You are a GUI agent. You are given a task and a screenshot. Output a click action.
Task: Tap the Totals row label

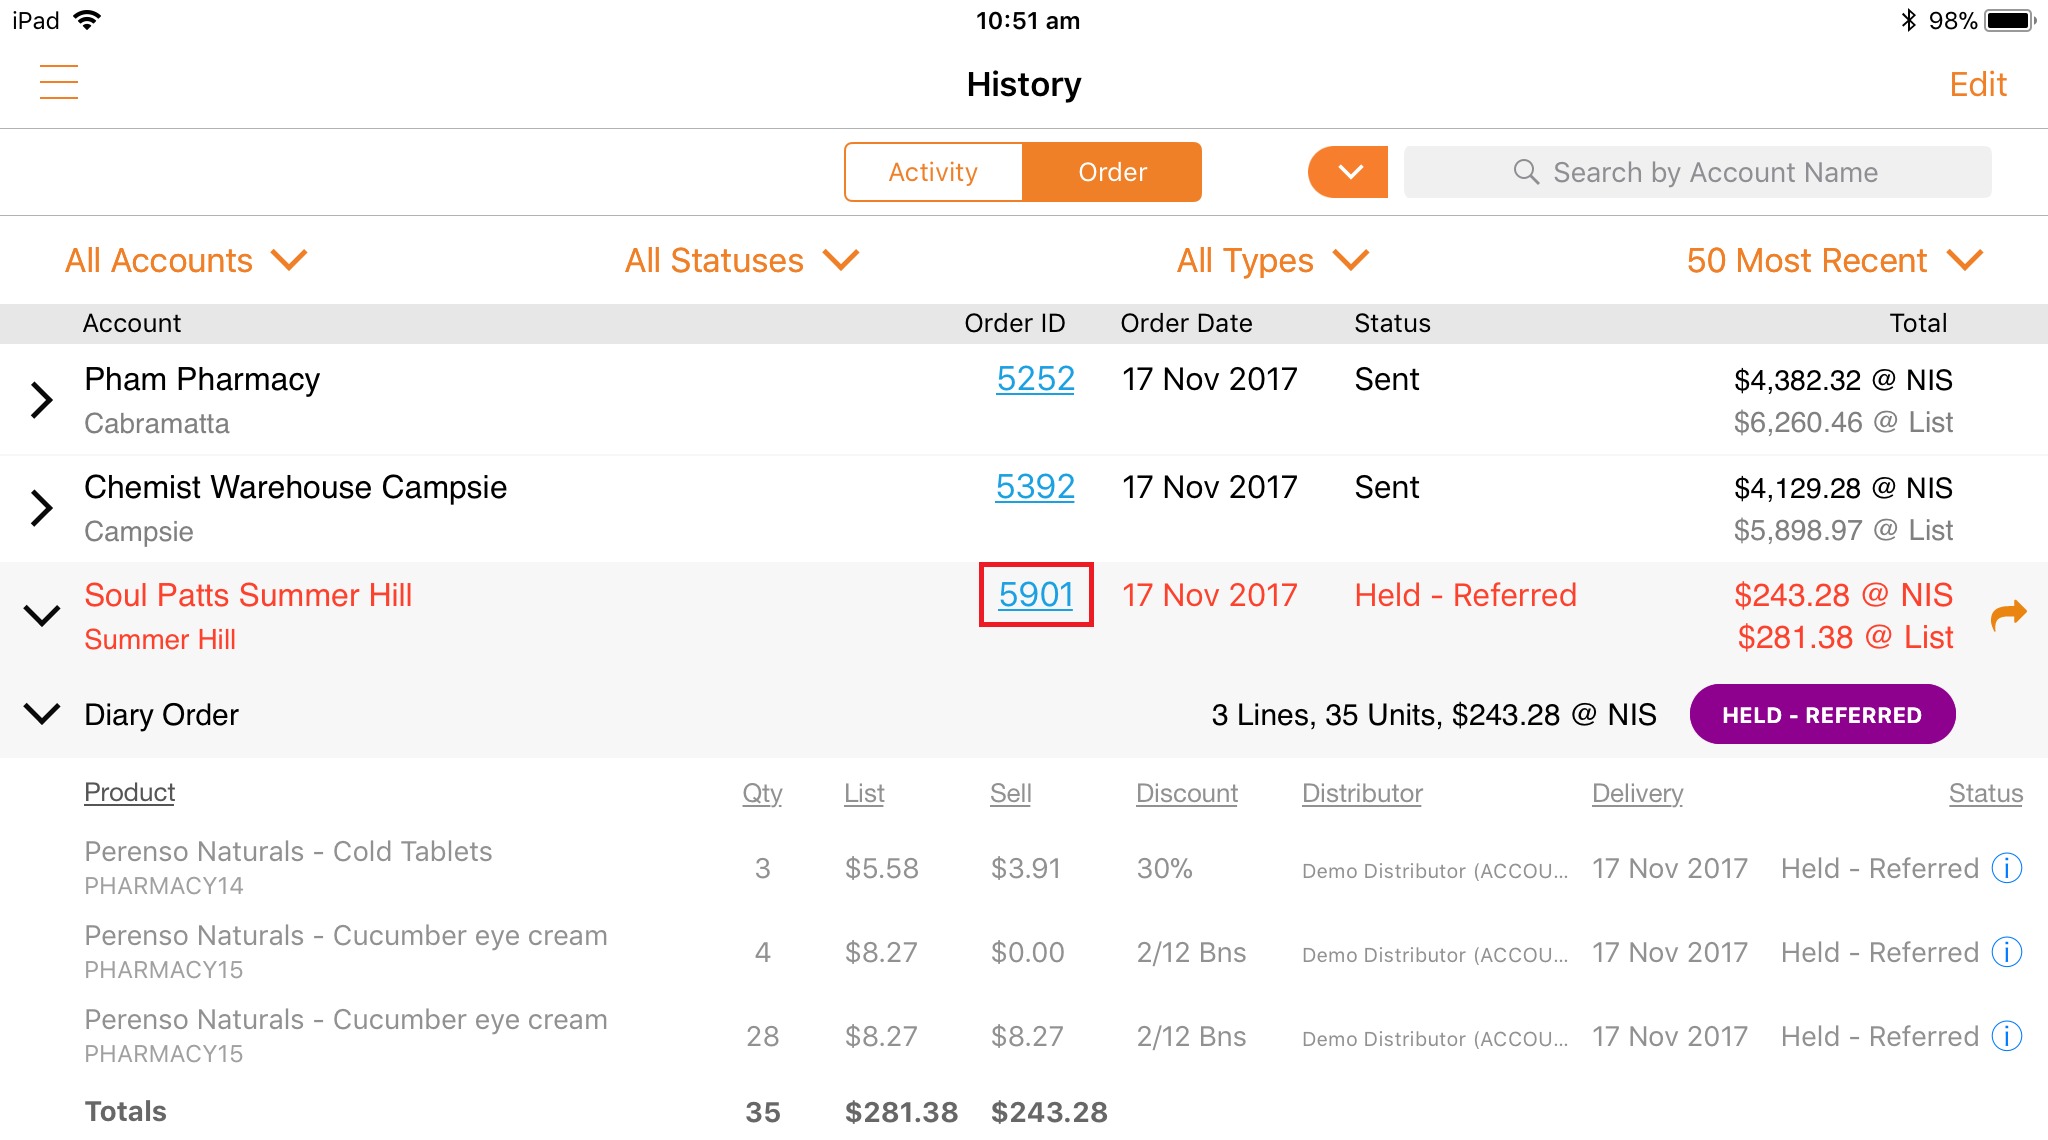click(x=125, y=1112)
